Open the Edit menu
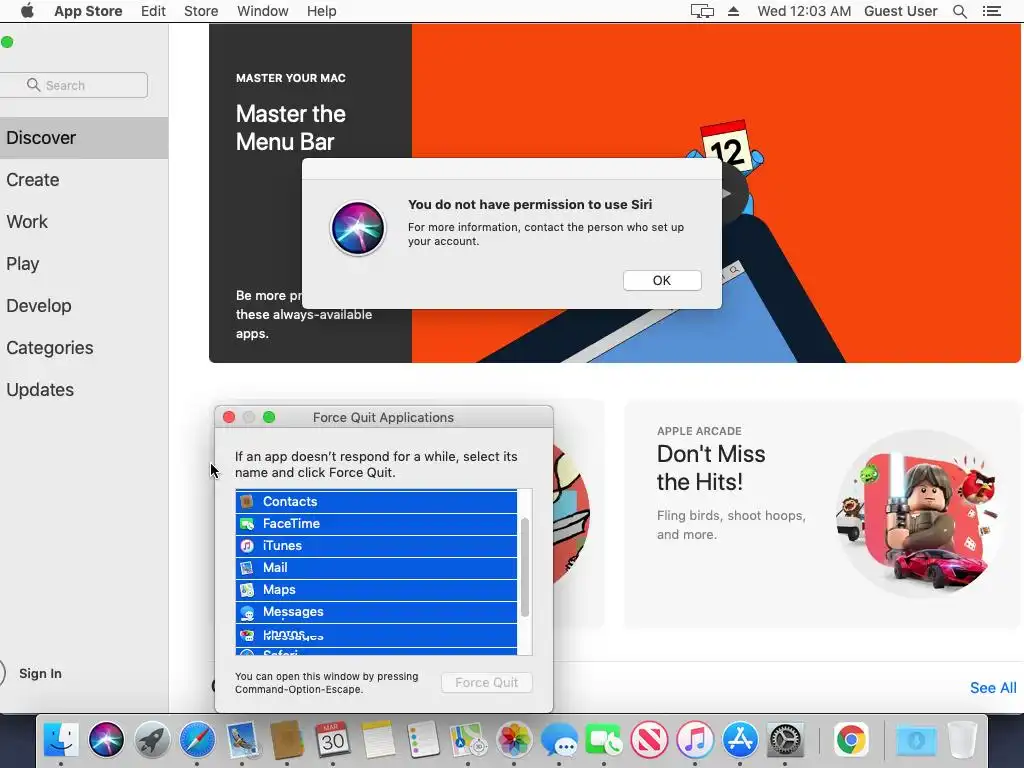This screenshot has width=1024, height=768. (153, 11)
